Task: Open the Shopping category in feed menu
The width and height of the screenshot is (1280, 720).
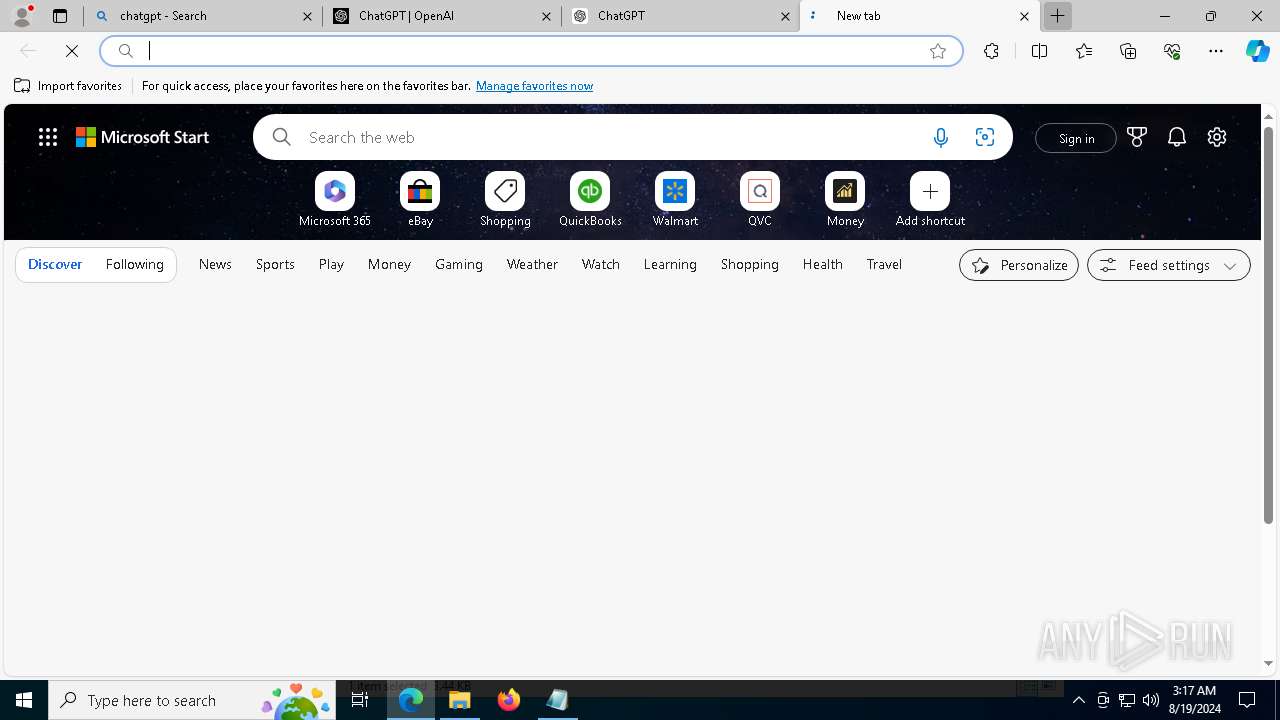Action: [x=749, y=265]
